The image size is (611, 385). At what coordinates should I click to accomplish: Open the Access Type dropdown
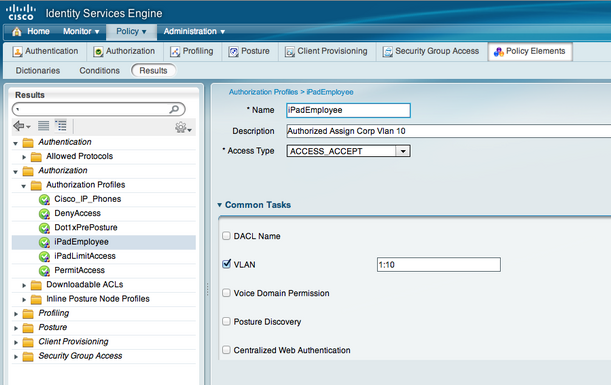point(403,151)
